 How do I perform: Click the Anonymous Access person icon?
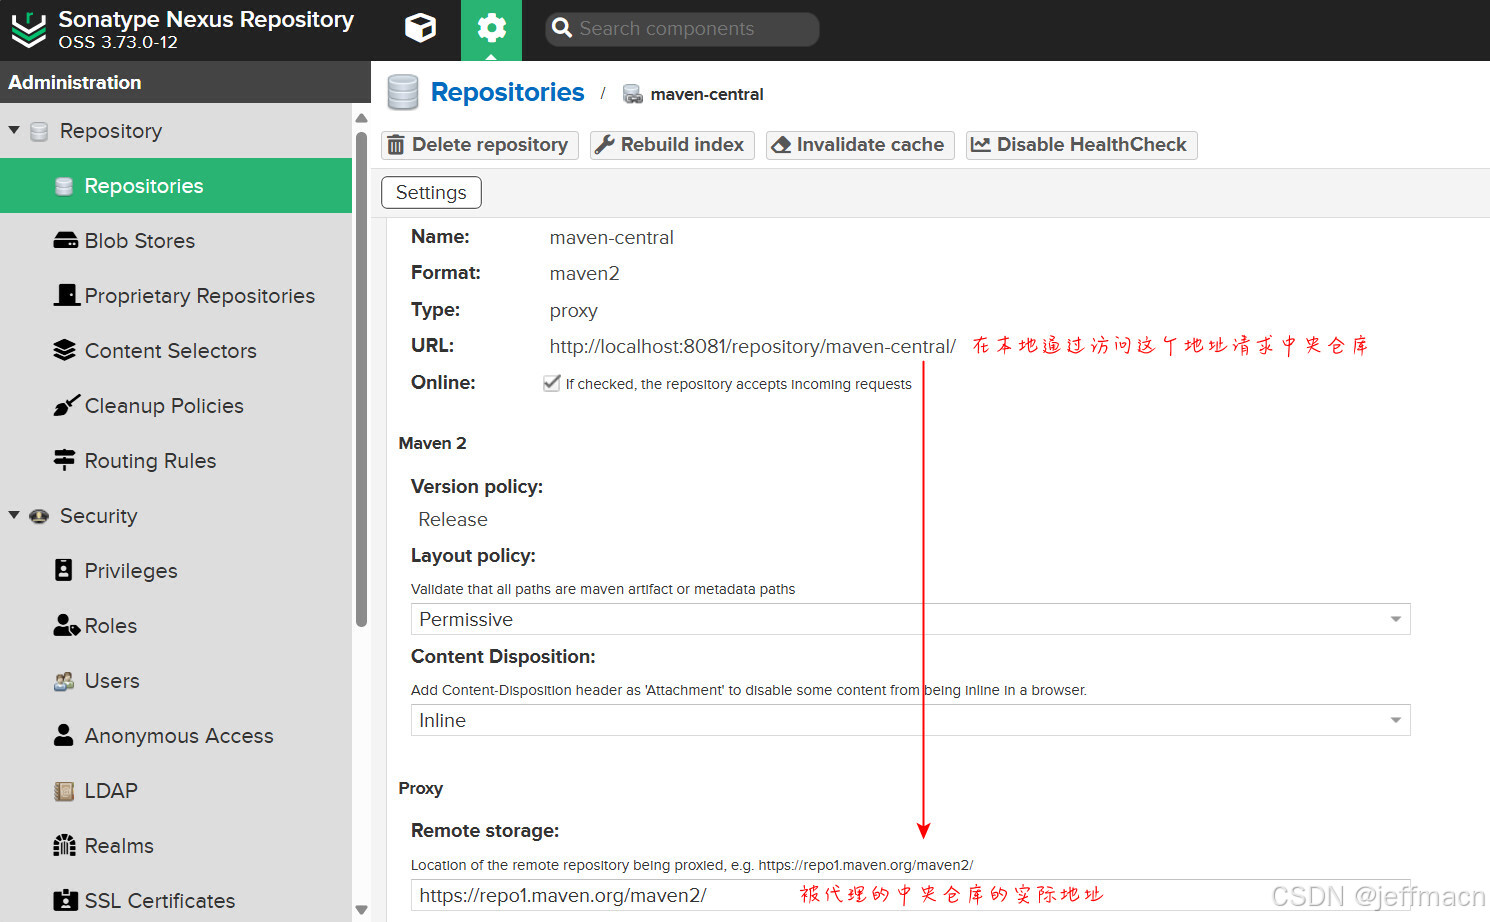pos(64,735)
